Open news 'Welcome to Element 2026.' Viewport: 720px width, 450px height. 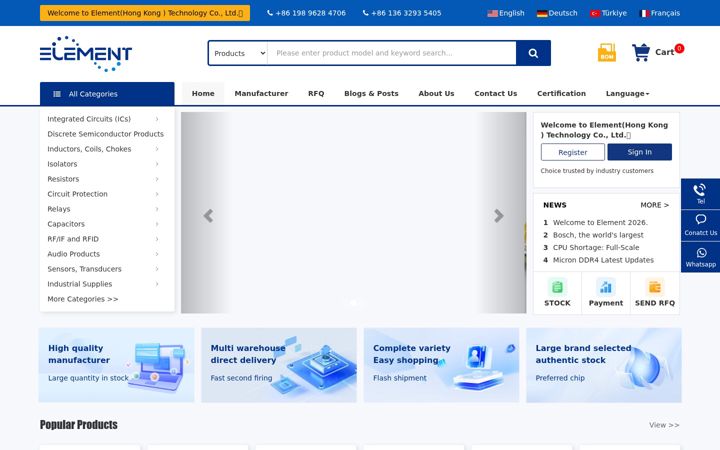pyautogui.click(x=600, y=223)
